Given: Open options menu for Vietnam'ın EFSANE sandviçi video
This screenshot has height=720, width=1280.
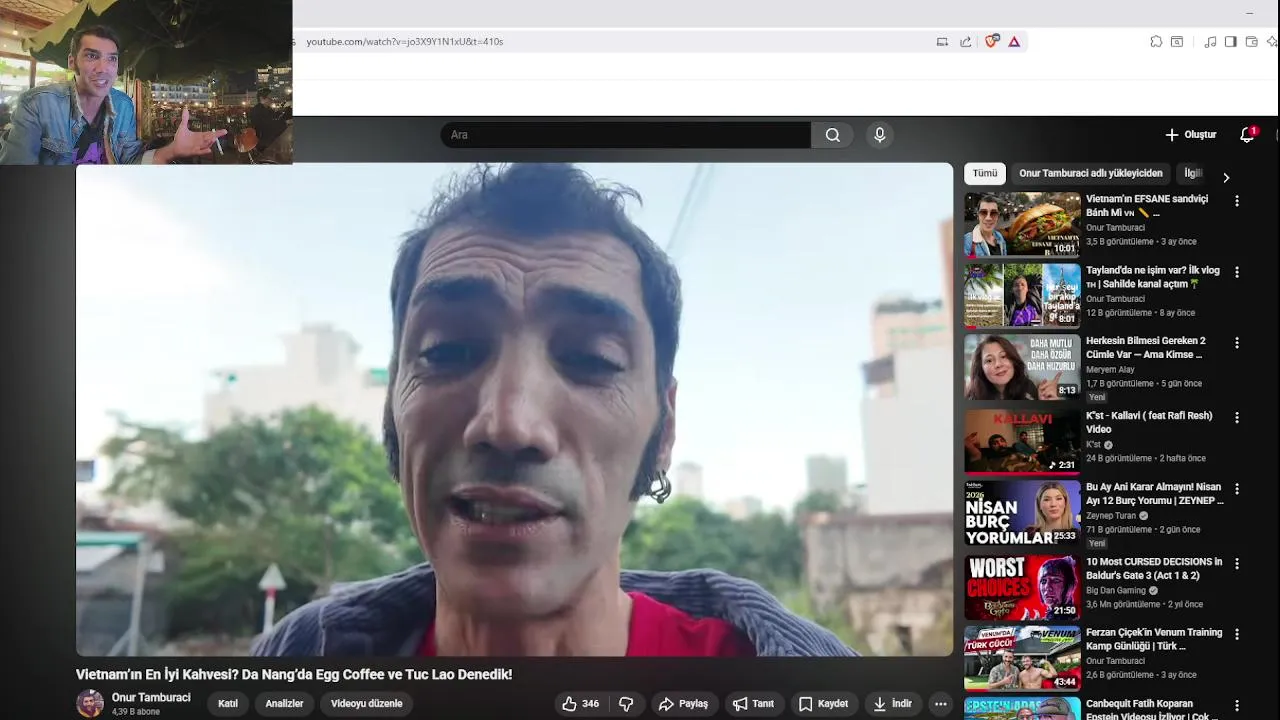Looking at the screenshot, I should (1237, 201).
